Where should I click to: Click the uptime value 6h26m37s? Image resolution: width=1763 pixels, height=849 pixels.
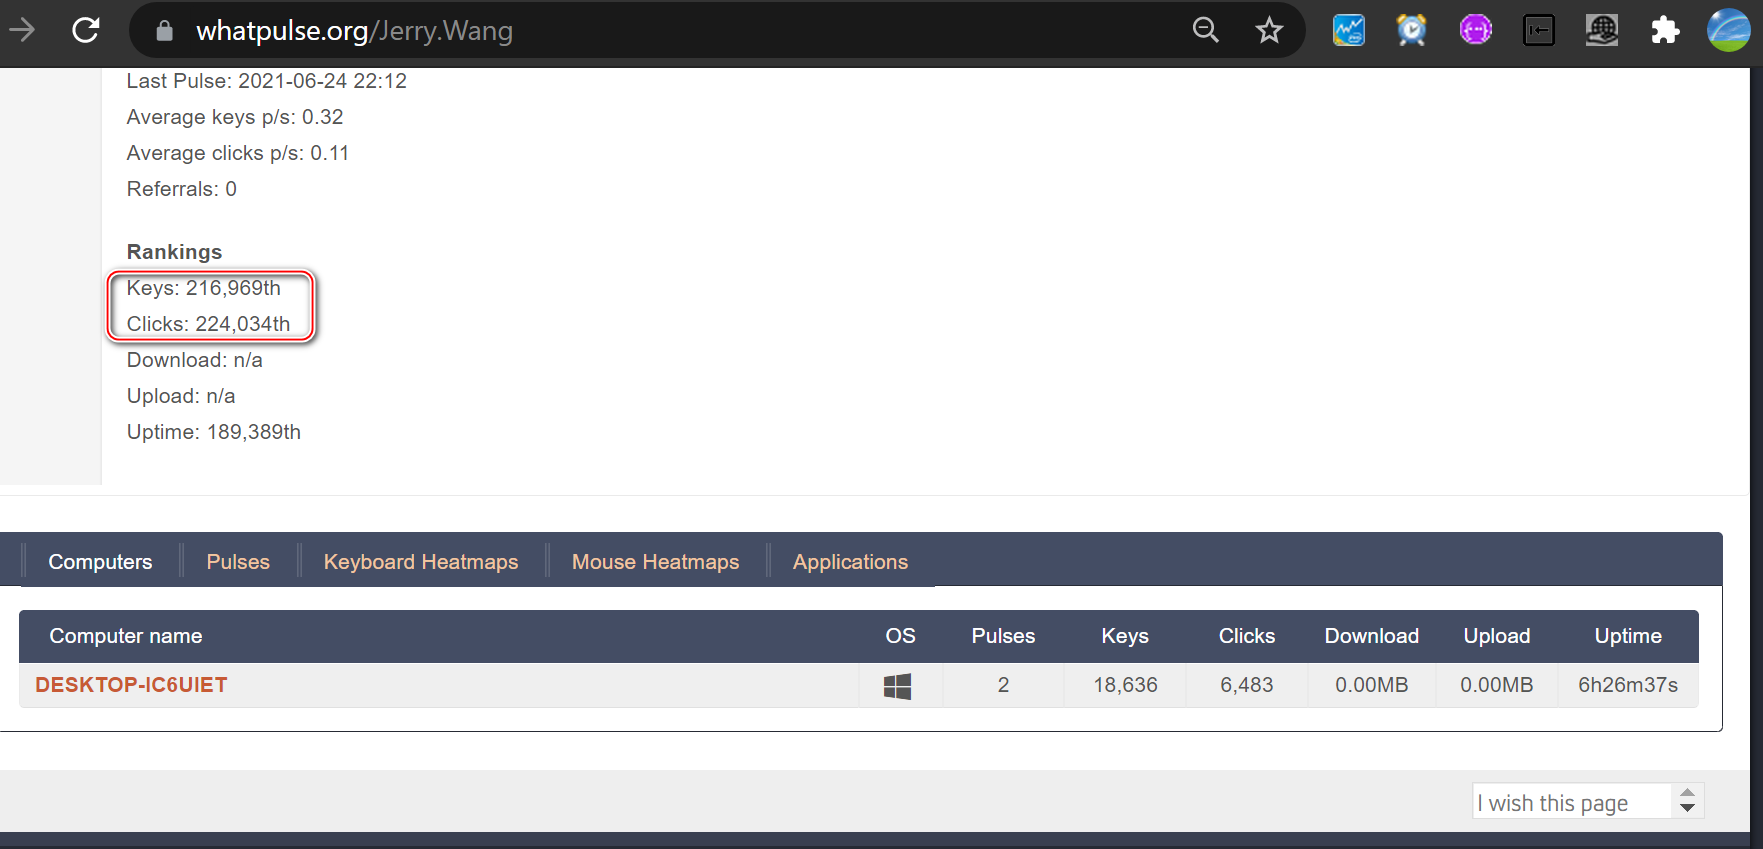tap(1628, 685)
